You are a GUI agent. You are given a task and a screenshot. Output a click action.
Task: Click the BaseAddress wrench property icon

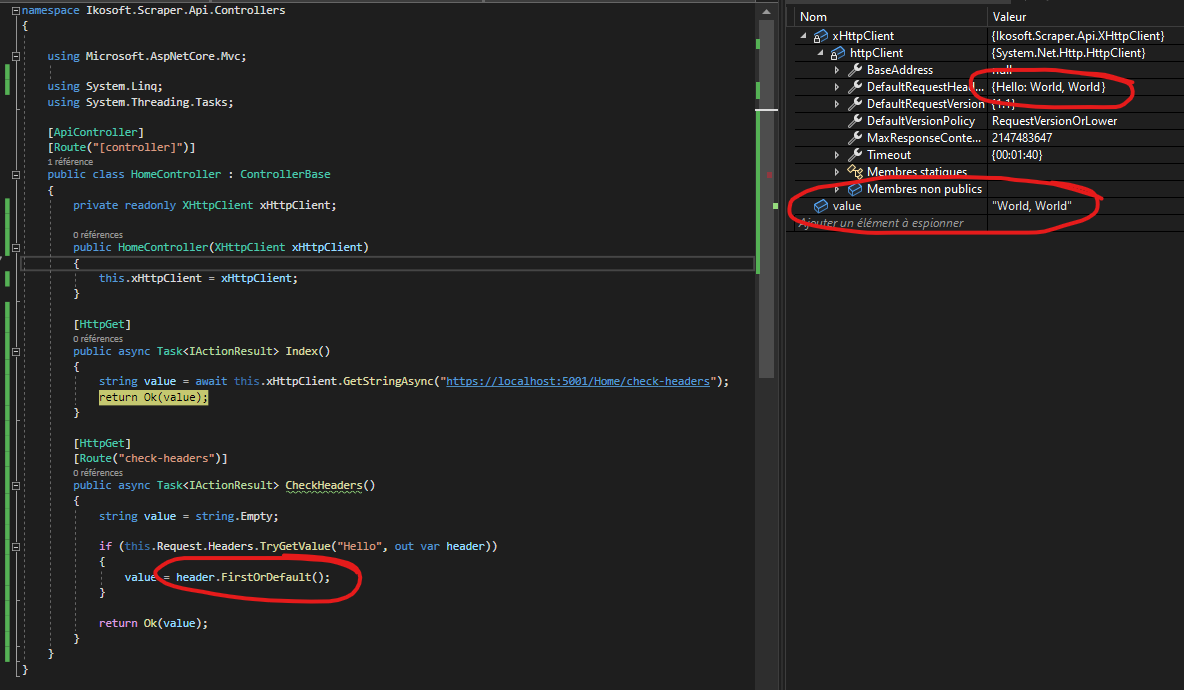855,69
